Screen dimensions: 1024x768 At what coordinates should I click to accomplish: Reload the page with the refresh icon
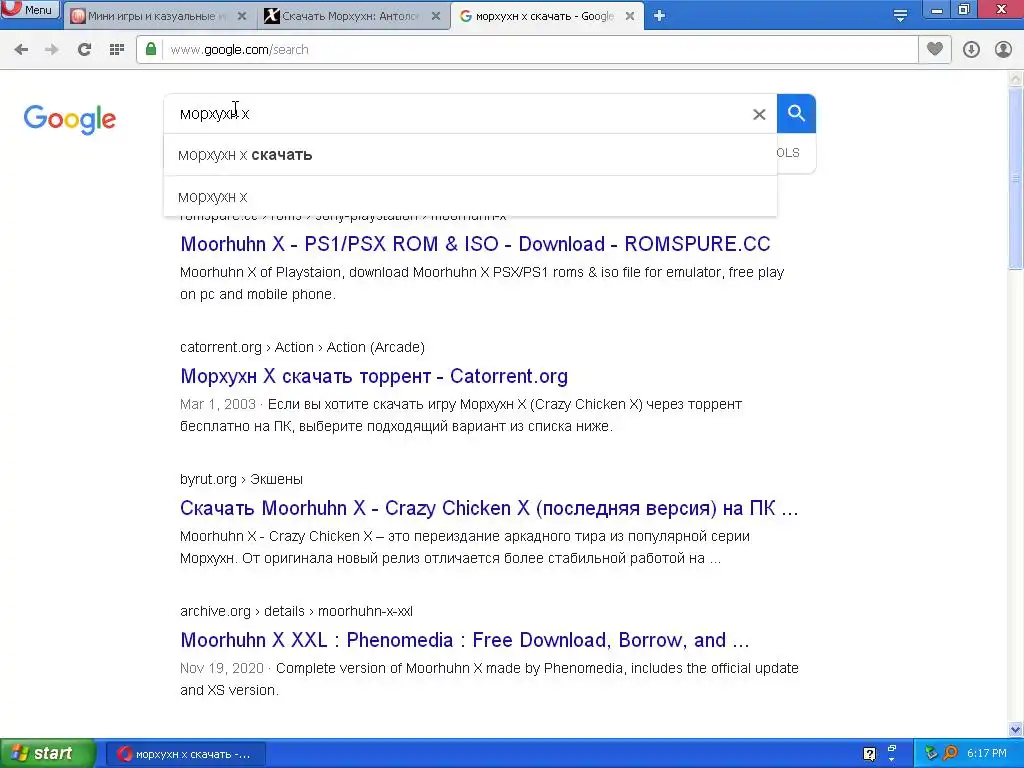[x=84, y=50]
